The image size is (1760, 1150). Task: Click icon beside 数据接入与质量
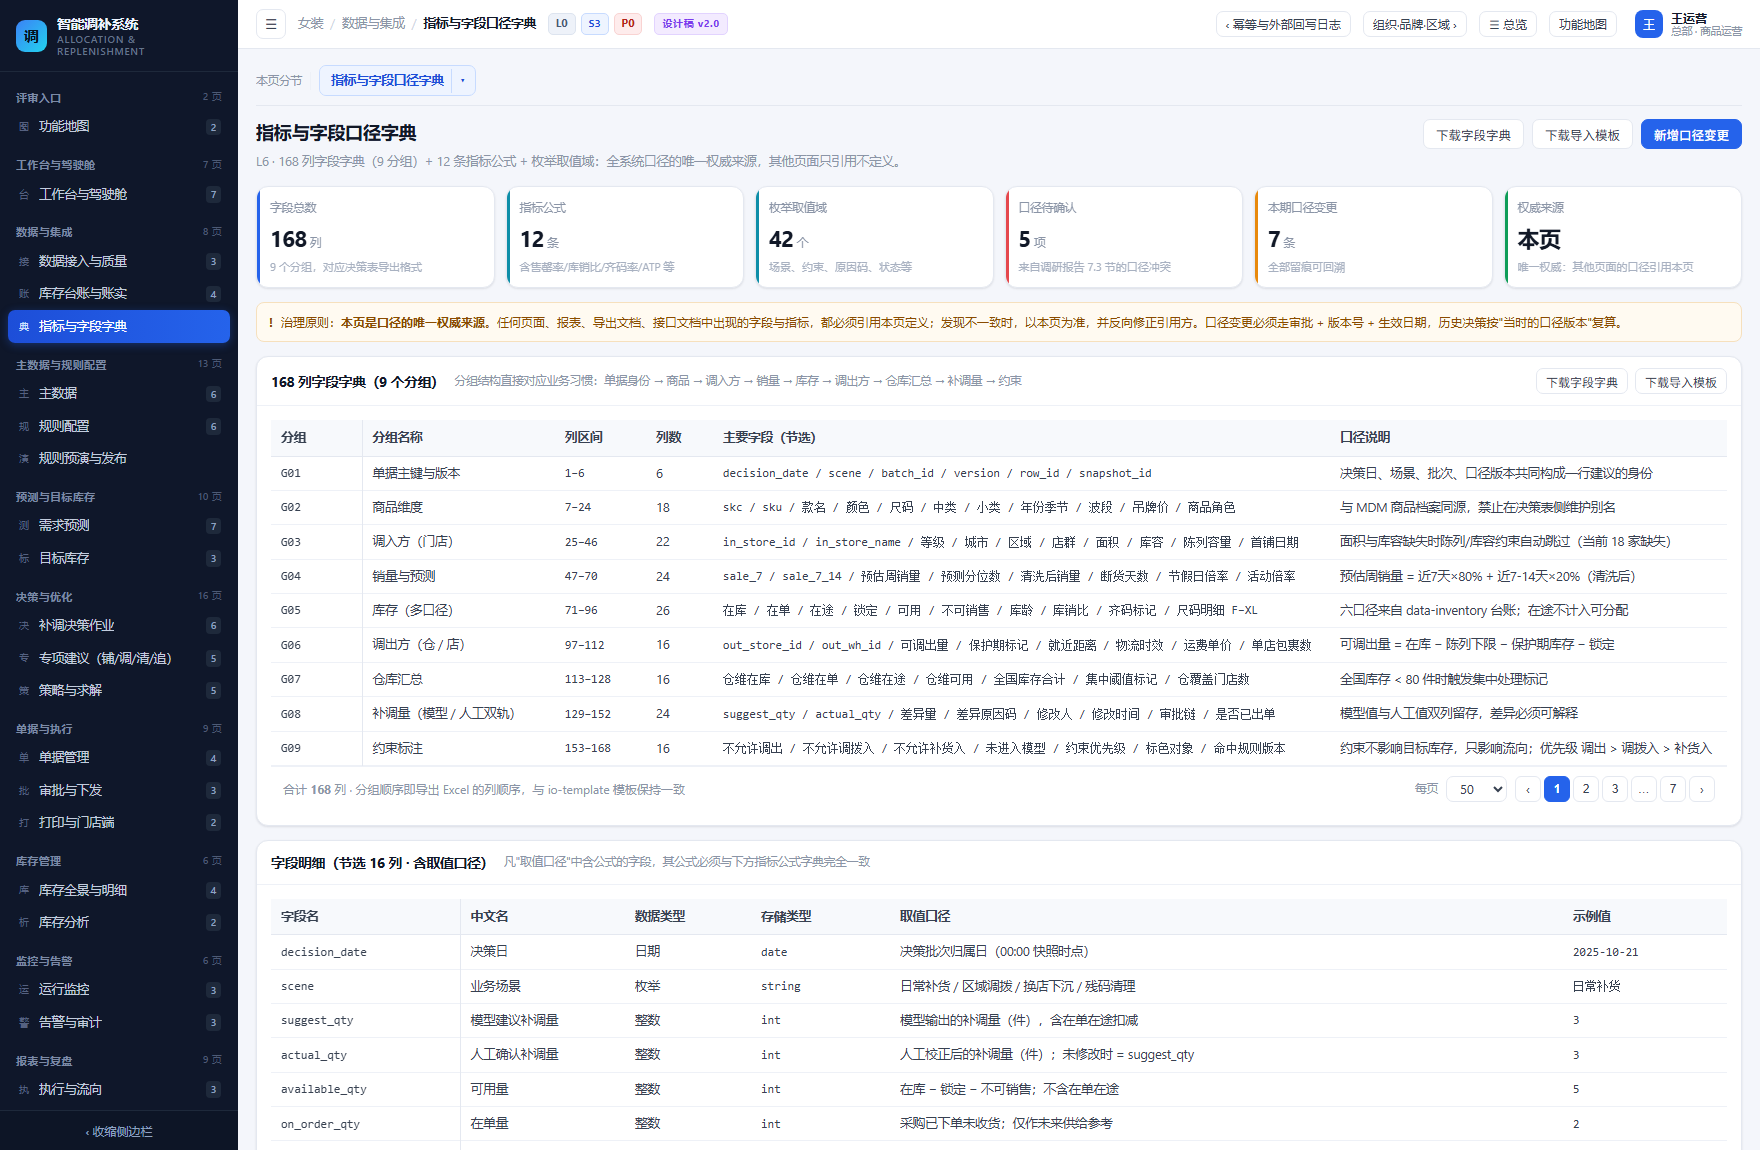click(24, 262)
